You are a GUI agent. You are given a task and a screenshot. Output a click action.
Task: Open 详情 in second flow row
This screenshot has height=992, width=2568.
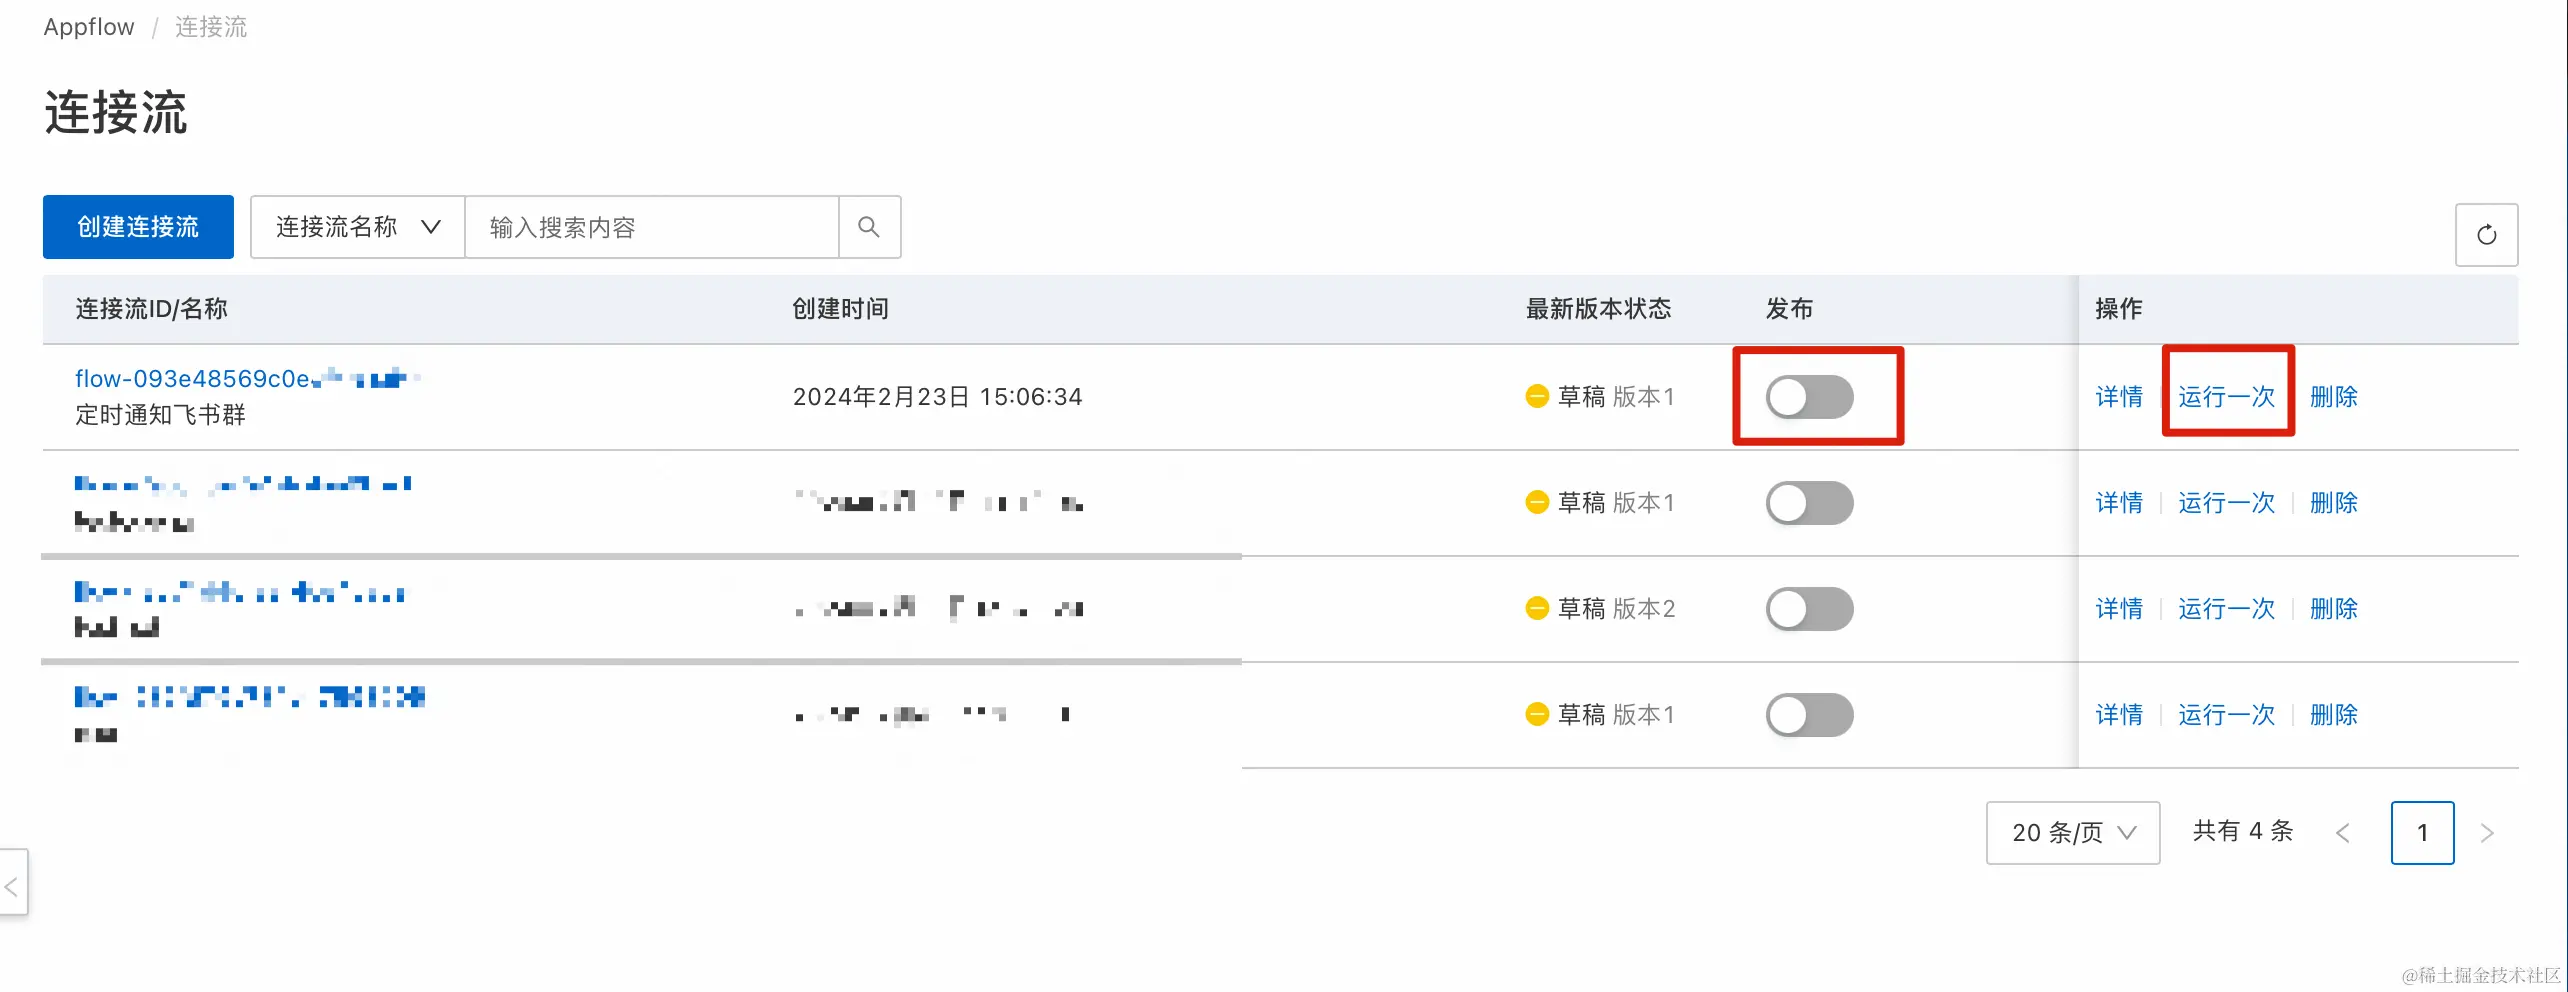coord(2119,503)
